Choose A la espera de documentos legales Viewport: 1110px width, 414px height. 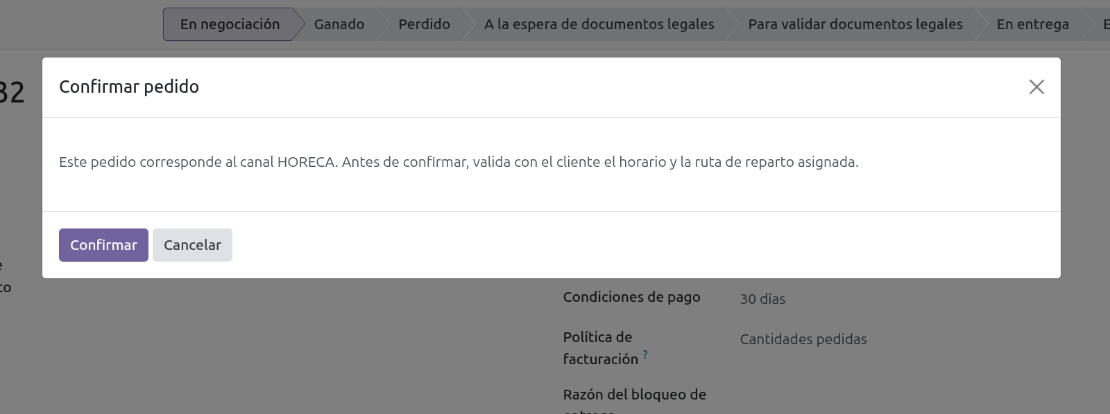599,24
